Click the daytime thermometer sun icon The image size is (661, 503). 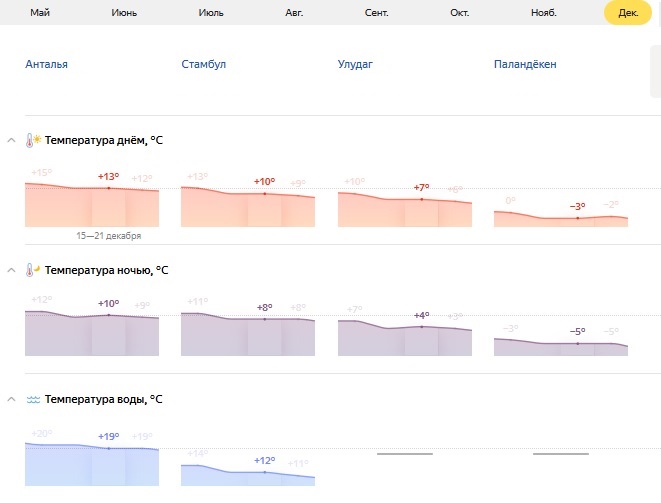click(33, 140)
